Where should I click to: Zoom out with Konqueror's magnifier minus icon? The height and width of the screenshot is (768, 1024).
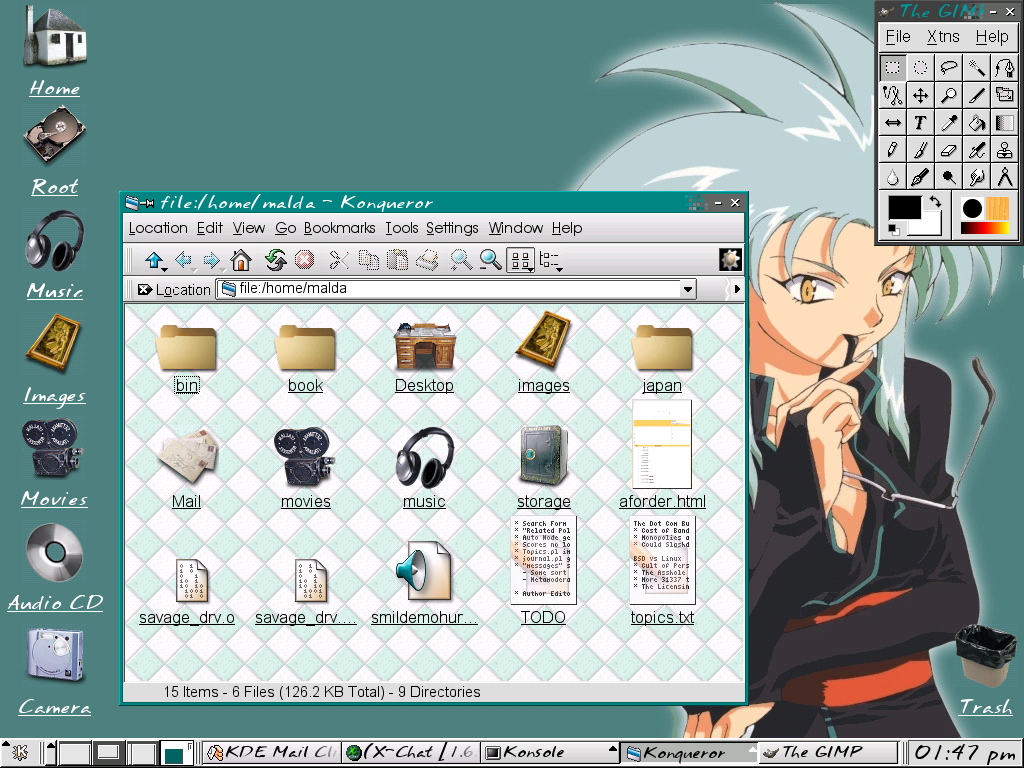point(490,260)
